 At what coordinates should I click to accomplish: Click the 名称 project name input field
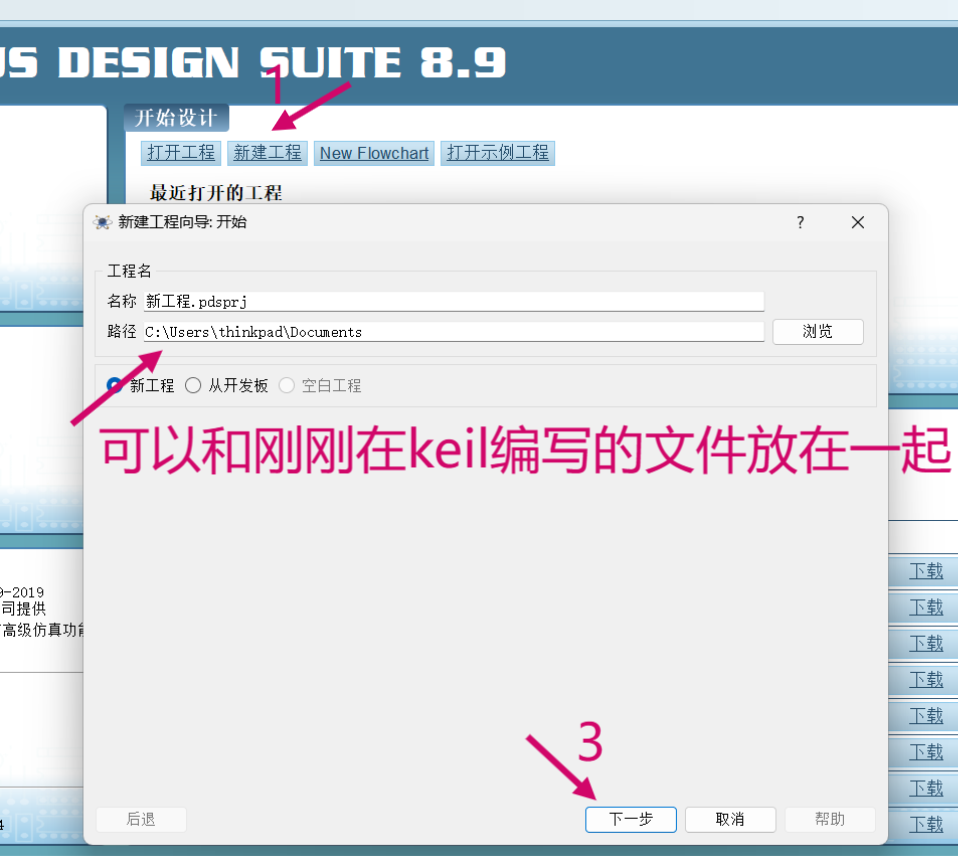click(x=453, y=301)
